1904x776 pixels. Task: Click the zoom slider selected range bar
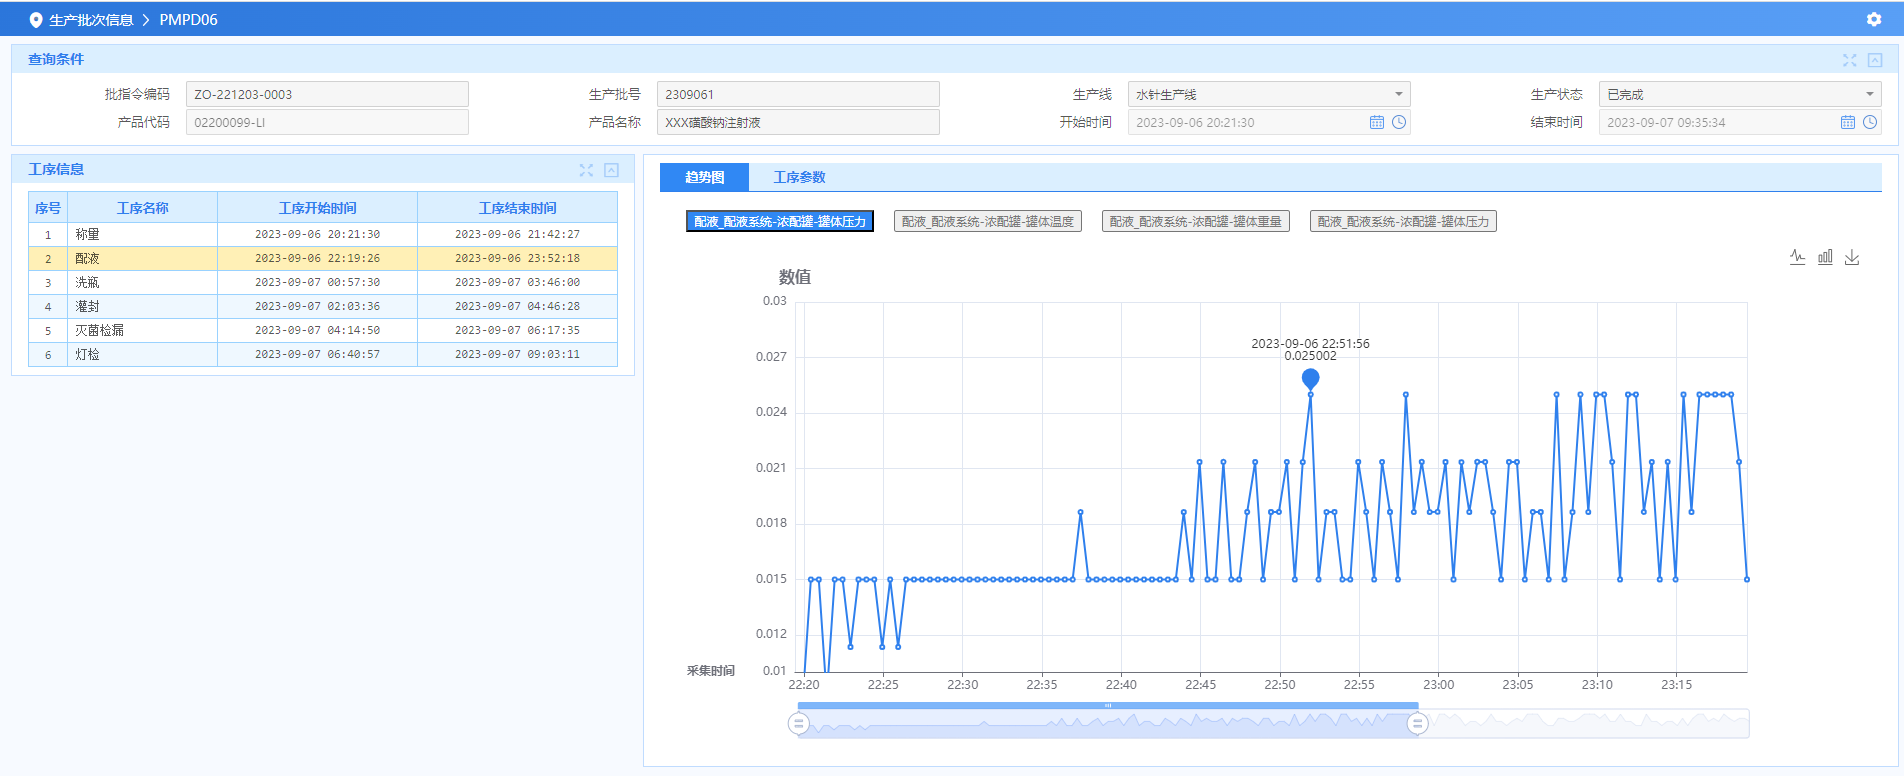[x=1108, y=706]
